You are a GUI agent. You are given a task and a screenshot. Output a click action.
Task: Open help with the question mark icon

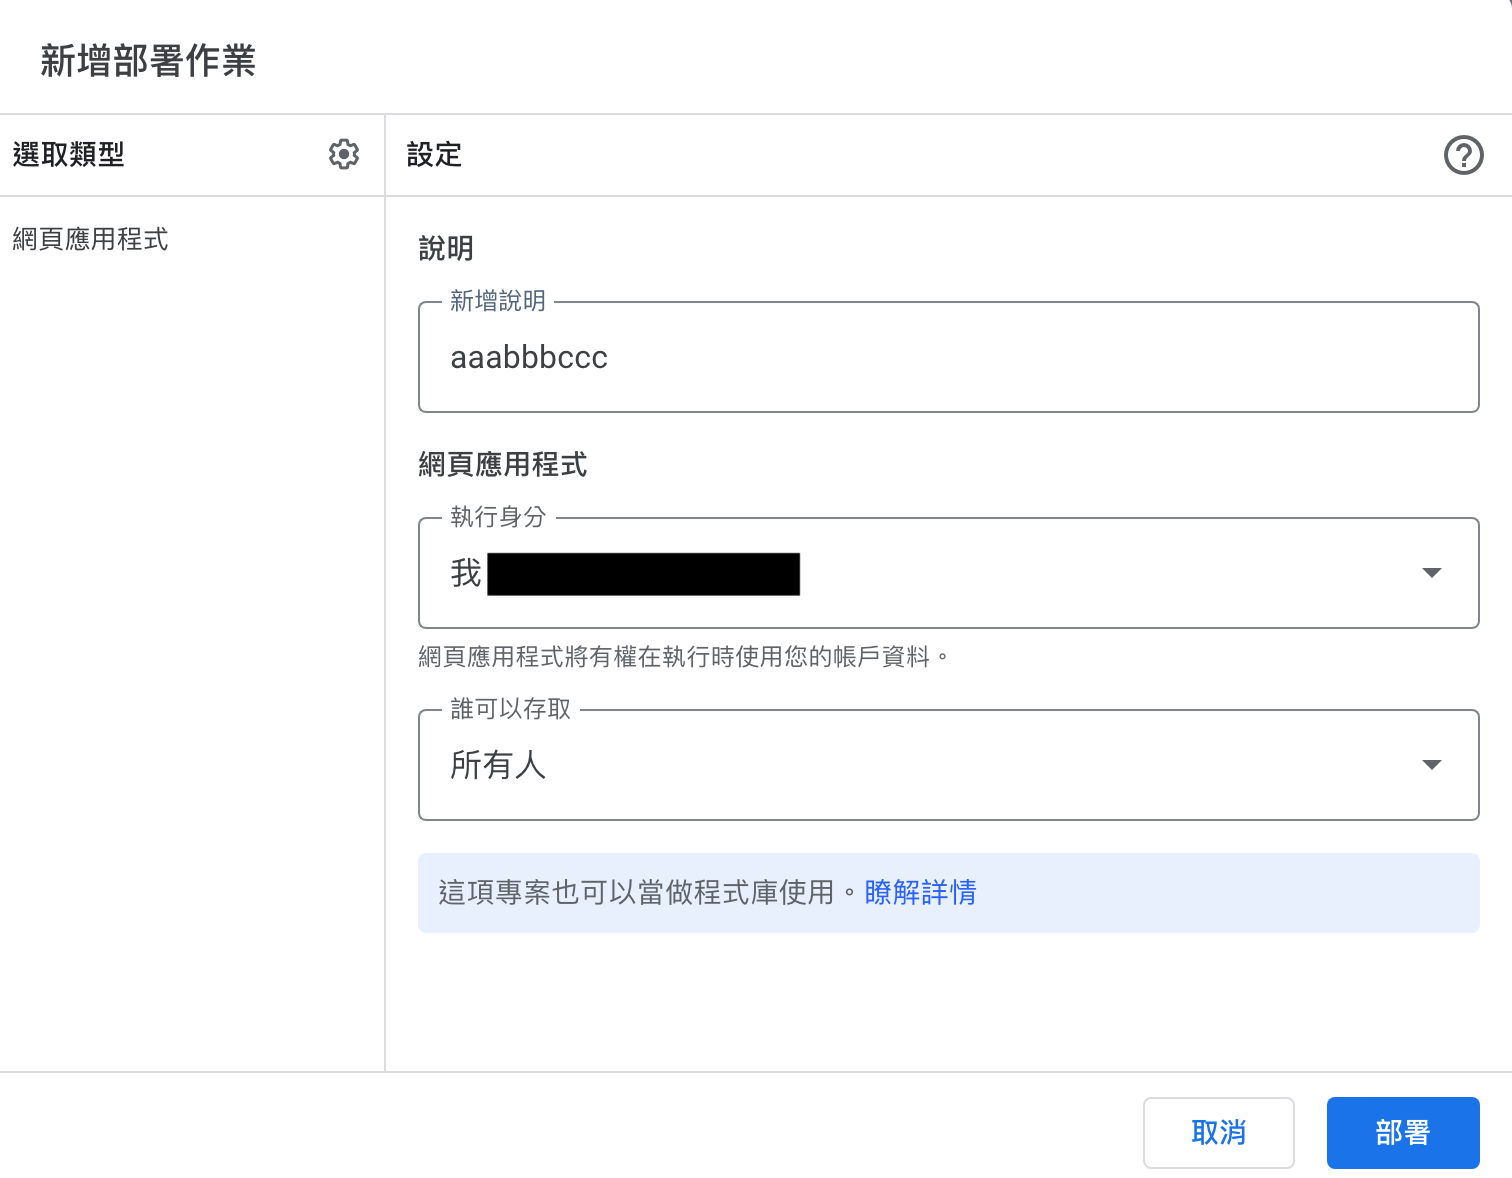1463,155
